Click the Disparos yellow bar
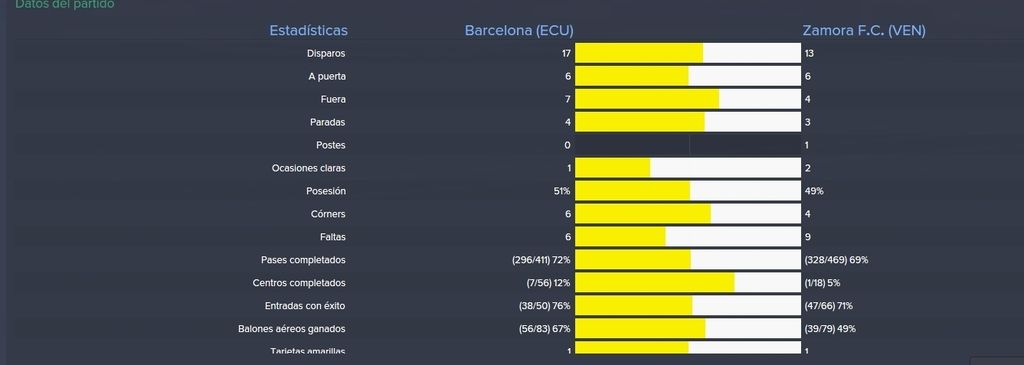This screenshot has height=365, width=1024. click(x=639, y=54)
